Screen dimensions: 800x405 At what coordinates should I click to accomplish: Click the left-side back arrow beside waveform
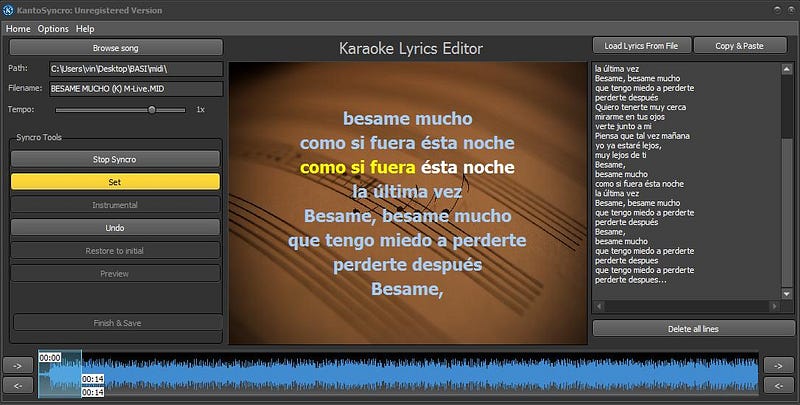[x=18, y=385]
